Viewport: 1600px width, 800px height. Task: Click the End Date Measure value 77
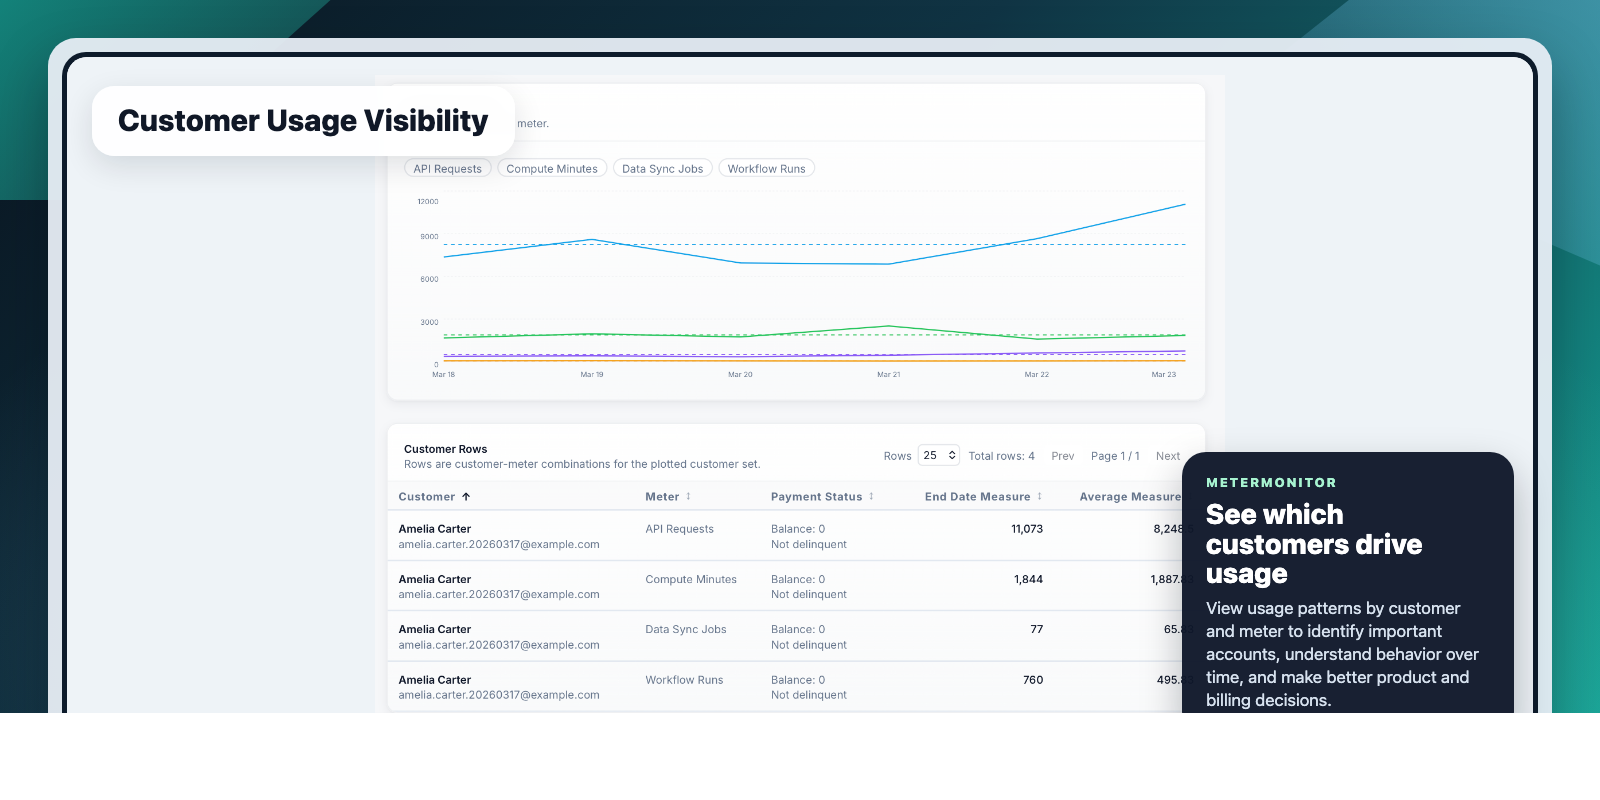[x=1037, y=630]
